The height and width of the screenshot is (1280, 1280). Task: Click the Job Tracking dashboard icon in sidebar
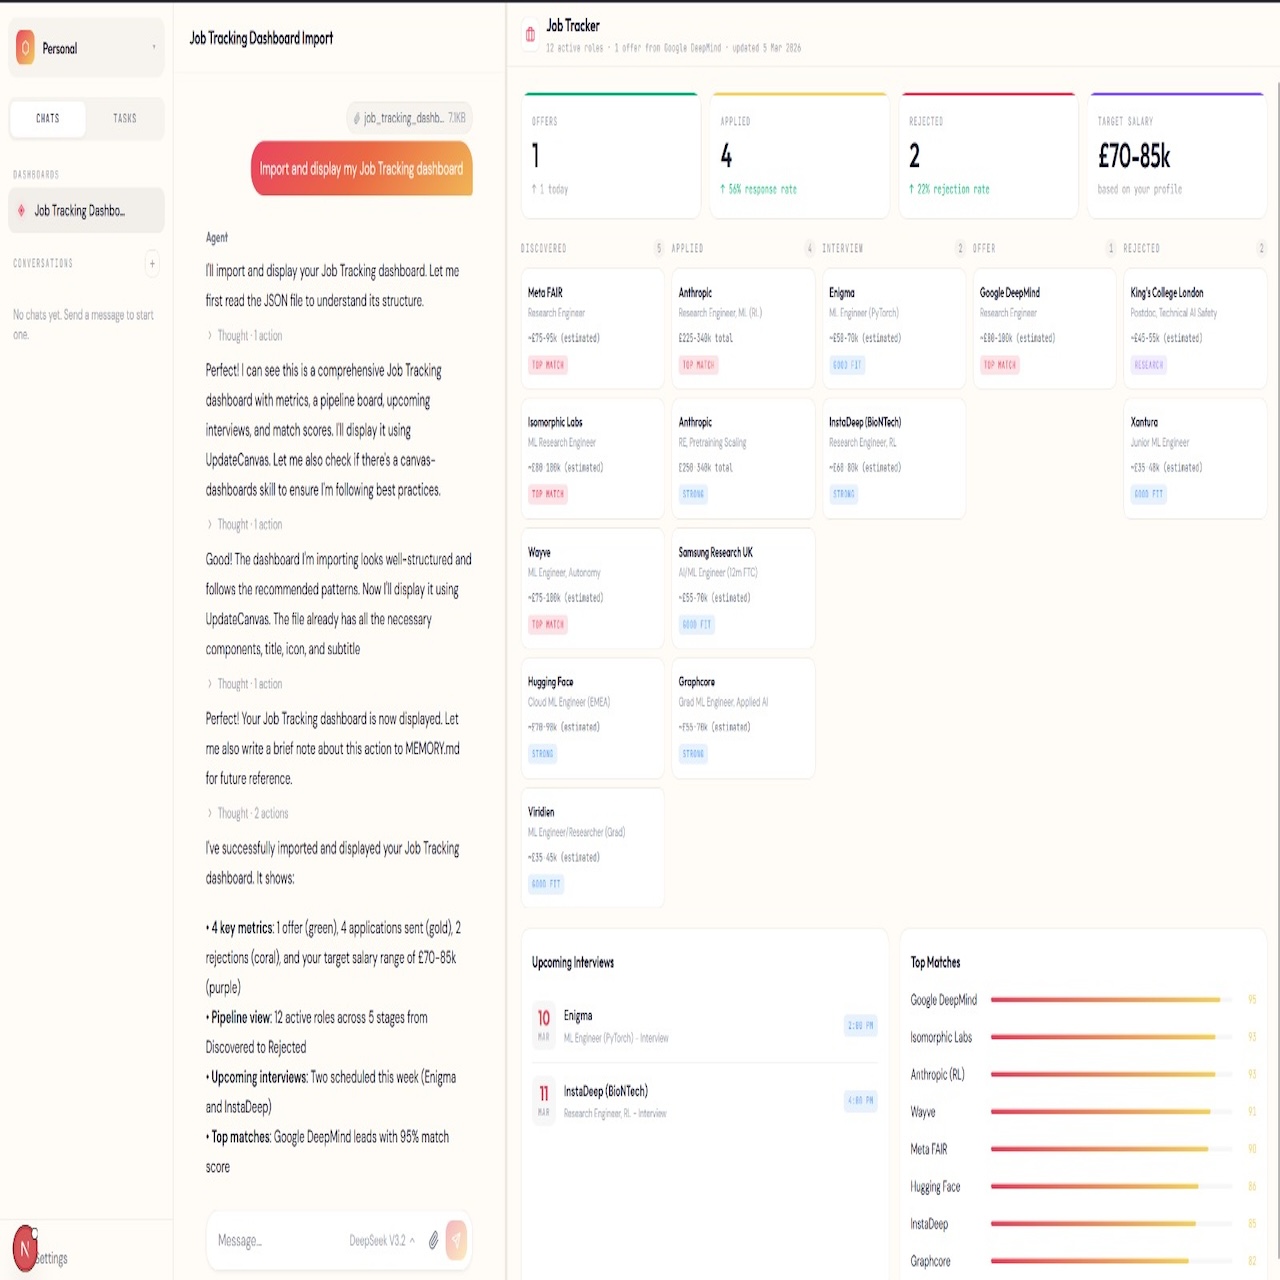pyautogui.click(x=21, y=211)
